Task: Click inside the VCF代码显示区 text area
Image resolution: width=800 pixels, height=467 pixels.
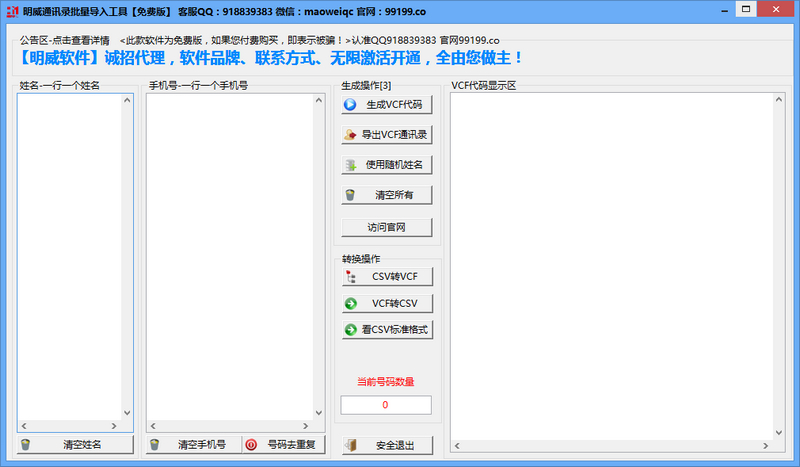Action: pyautogui.click(x=612, y=266)
